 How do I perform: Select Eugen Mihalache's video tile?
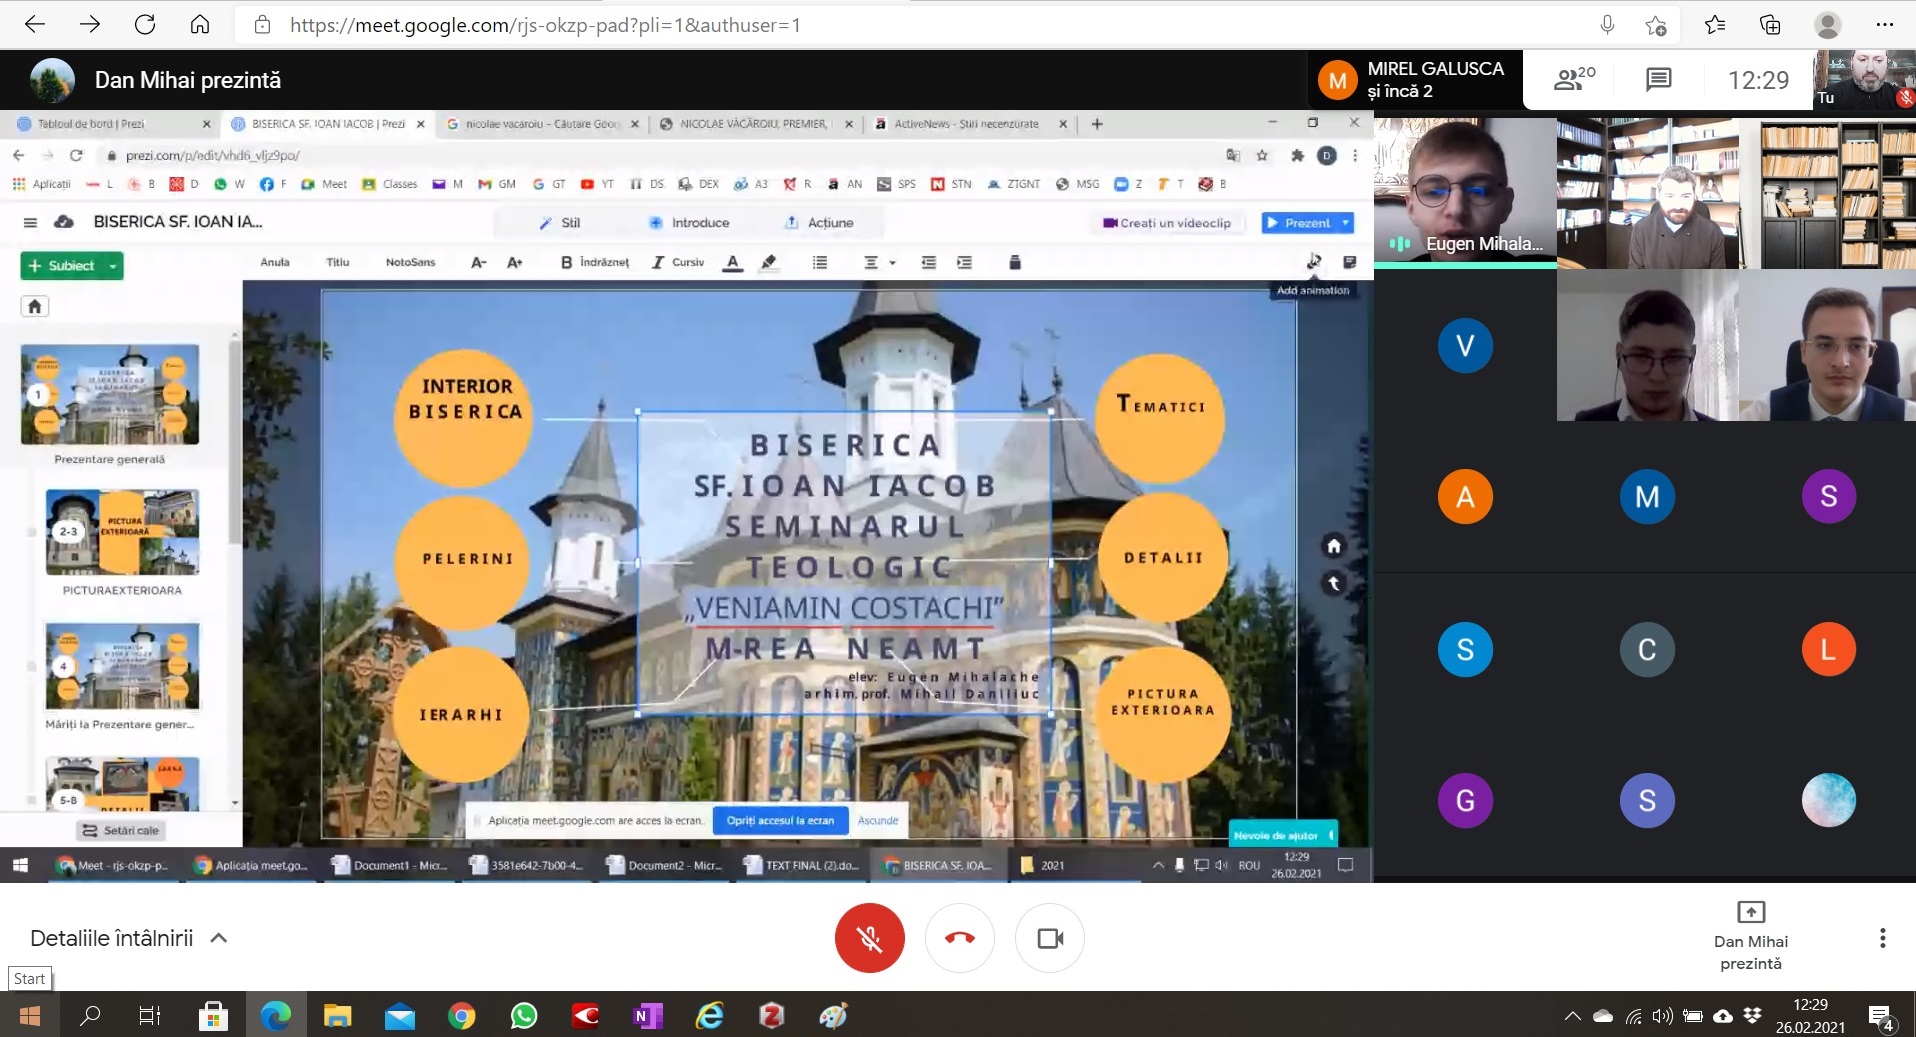pyautogui.click(x=1464, y=192)
